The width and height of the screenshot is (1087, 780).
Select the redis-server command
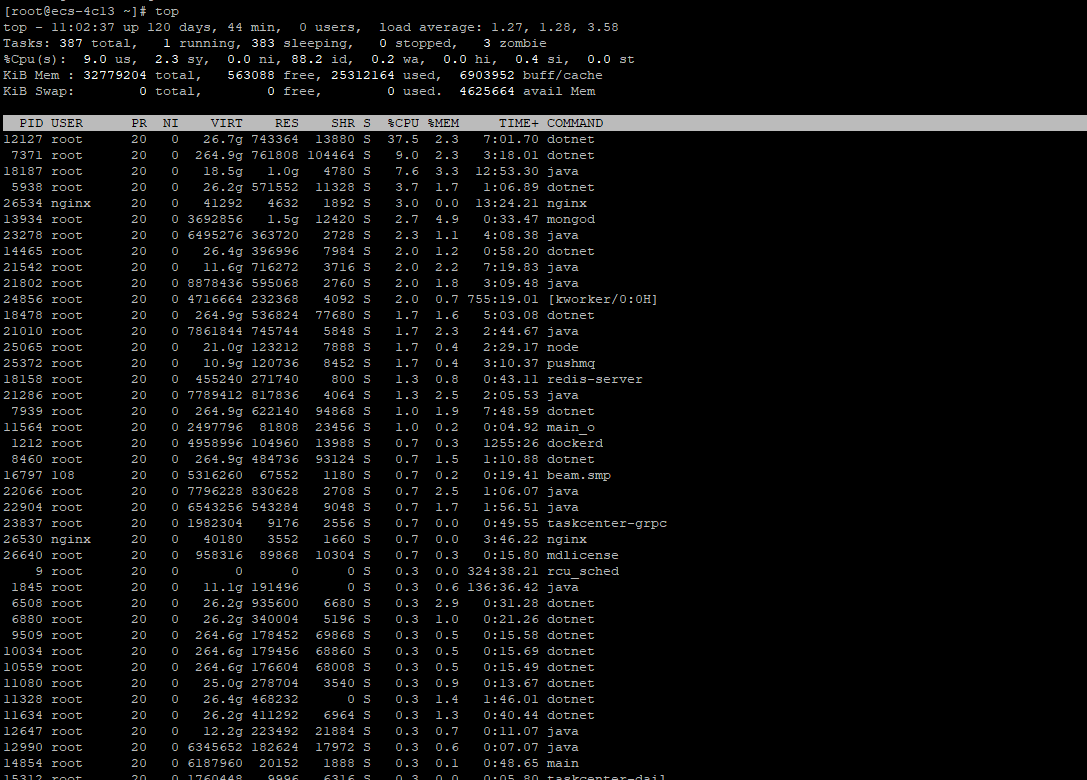tap(595, 379)
